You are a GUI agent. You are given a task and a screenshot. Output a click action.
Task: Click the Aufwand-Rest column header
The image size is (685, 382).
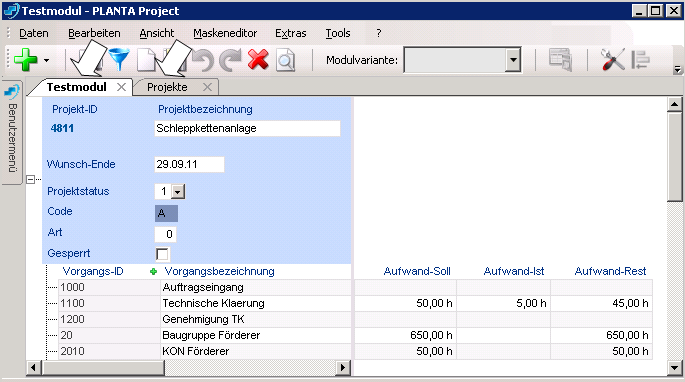click(x=610, y=271)
